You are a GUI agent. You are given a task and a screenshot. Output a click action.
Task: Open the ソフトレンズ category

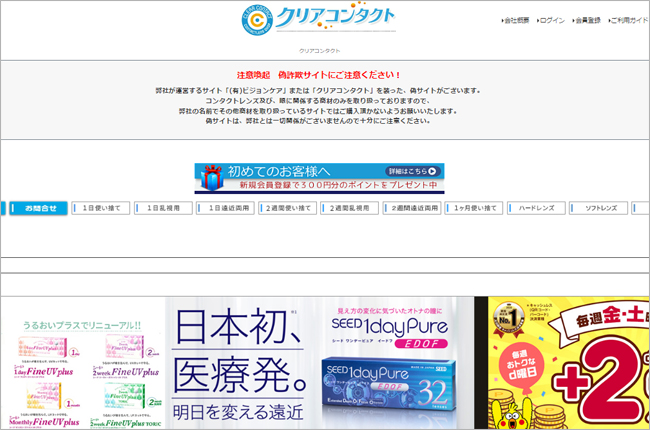click(x=600, y=208)
